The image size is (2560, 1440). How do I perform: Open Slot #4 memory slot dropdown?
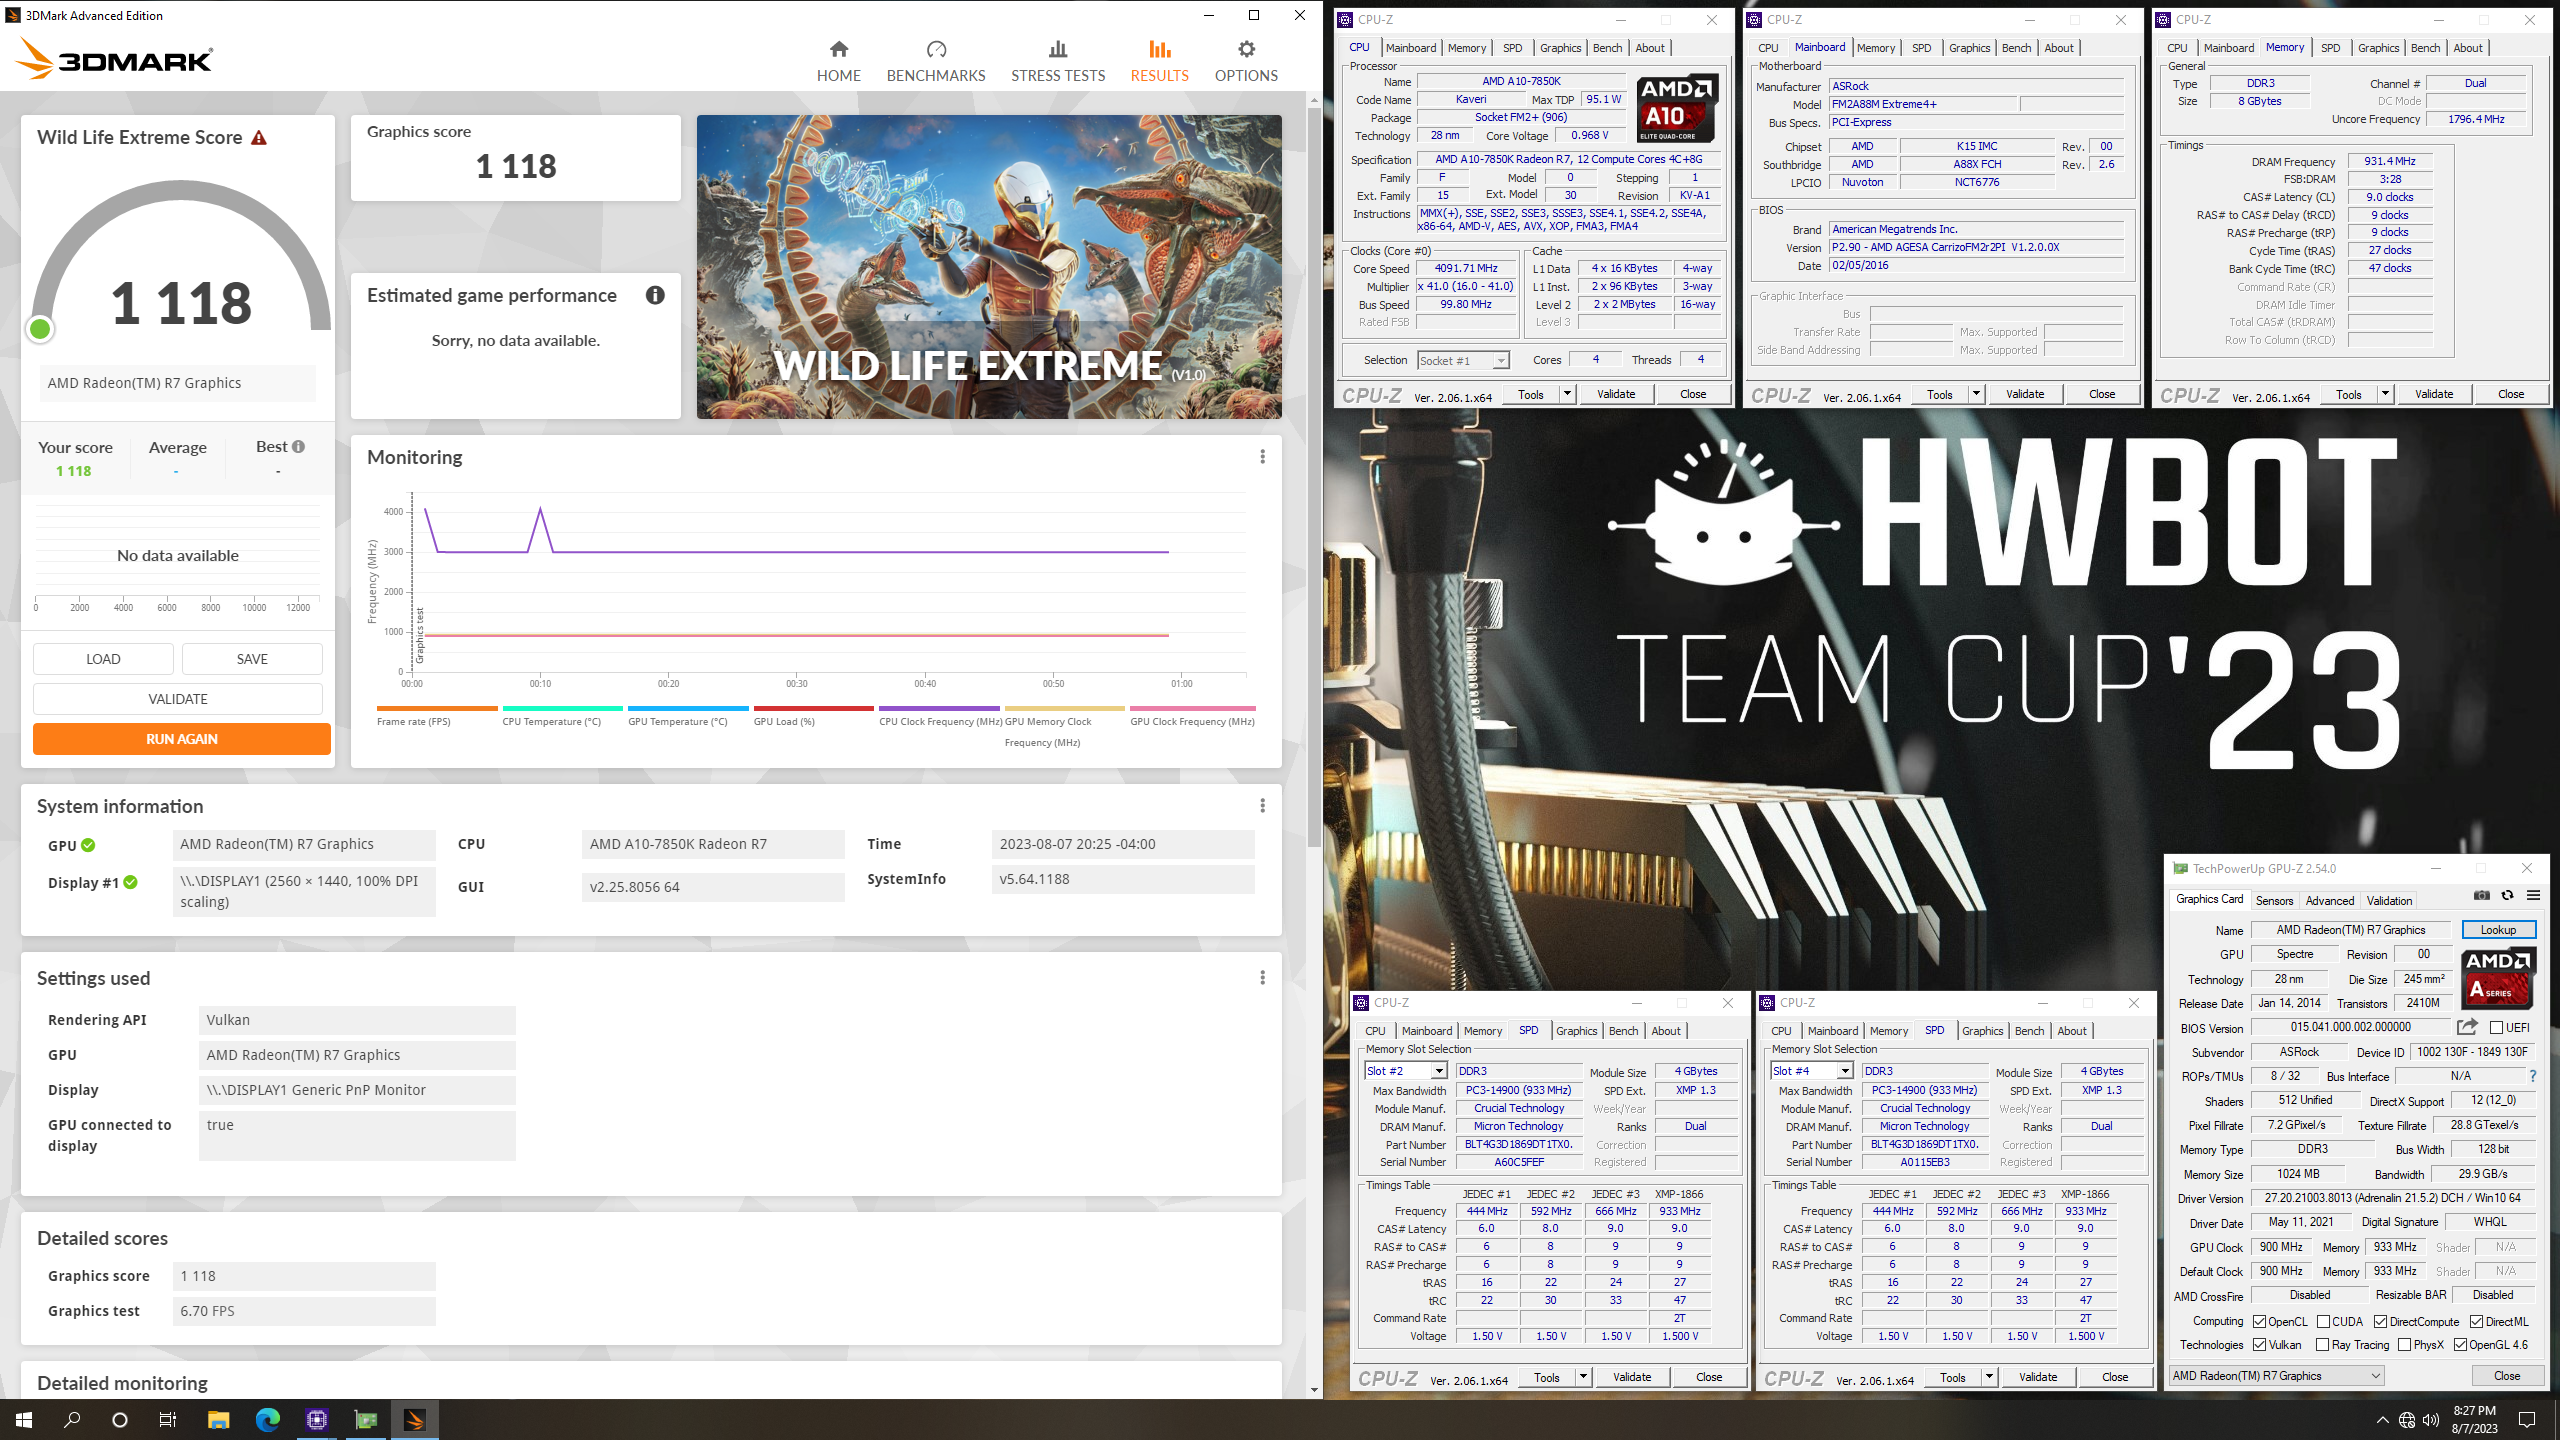tap(1812, 1071)
